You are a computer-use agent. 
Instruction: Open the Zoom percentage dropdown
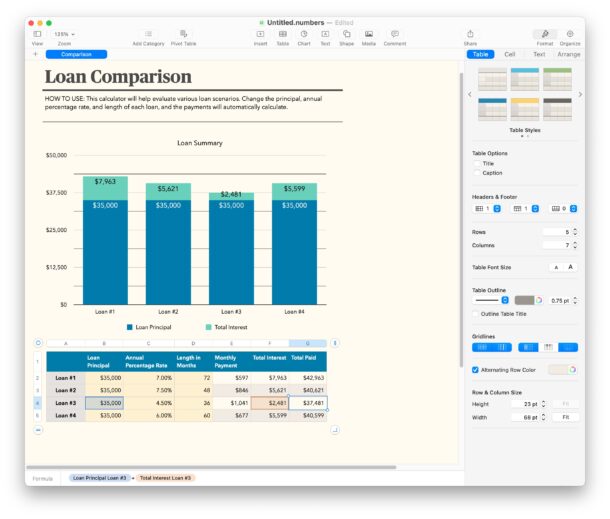click(64, 34)
